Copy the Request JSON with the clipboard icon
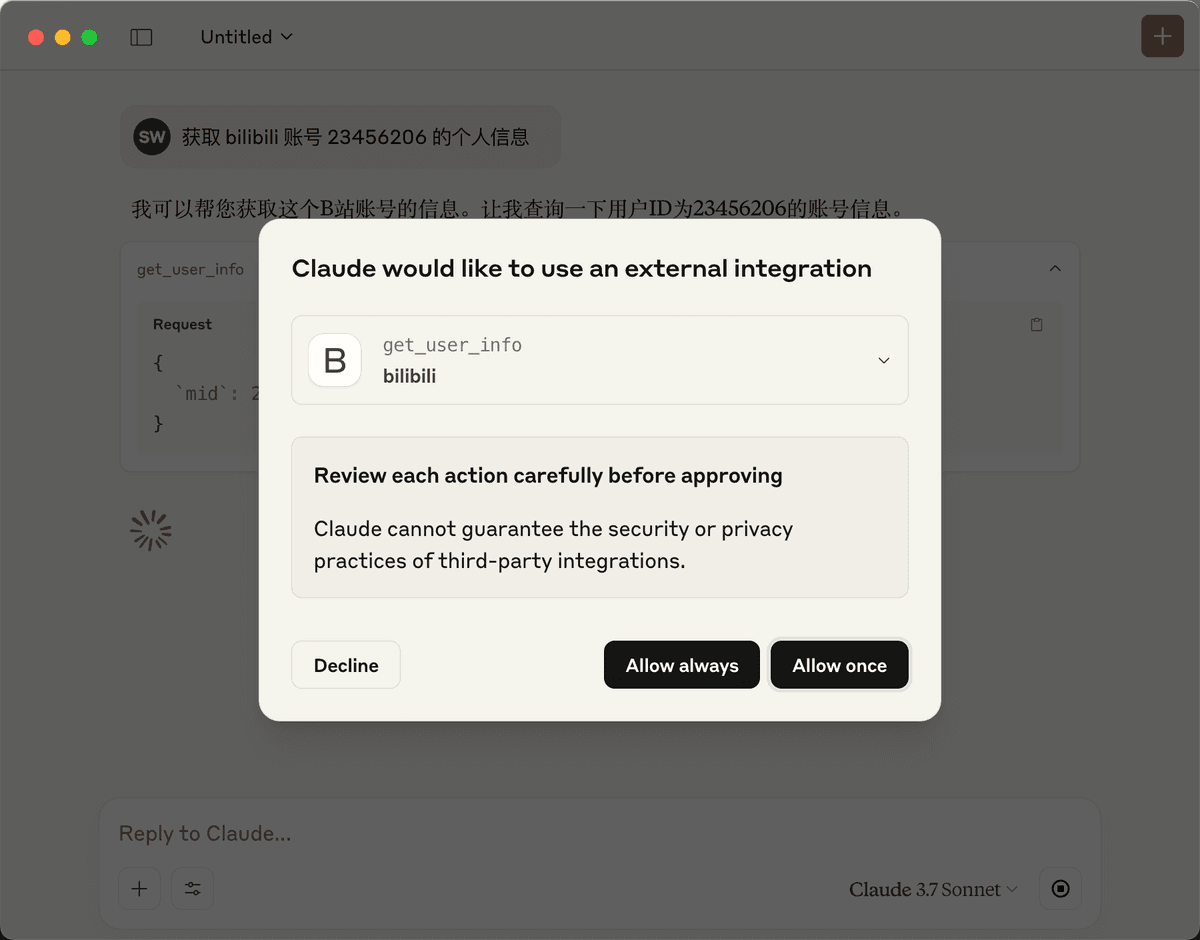This screenshot has width=1200, height=940. coord(1037,325)
